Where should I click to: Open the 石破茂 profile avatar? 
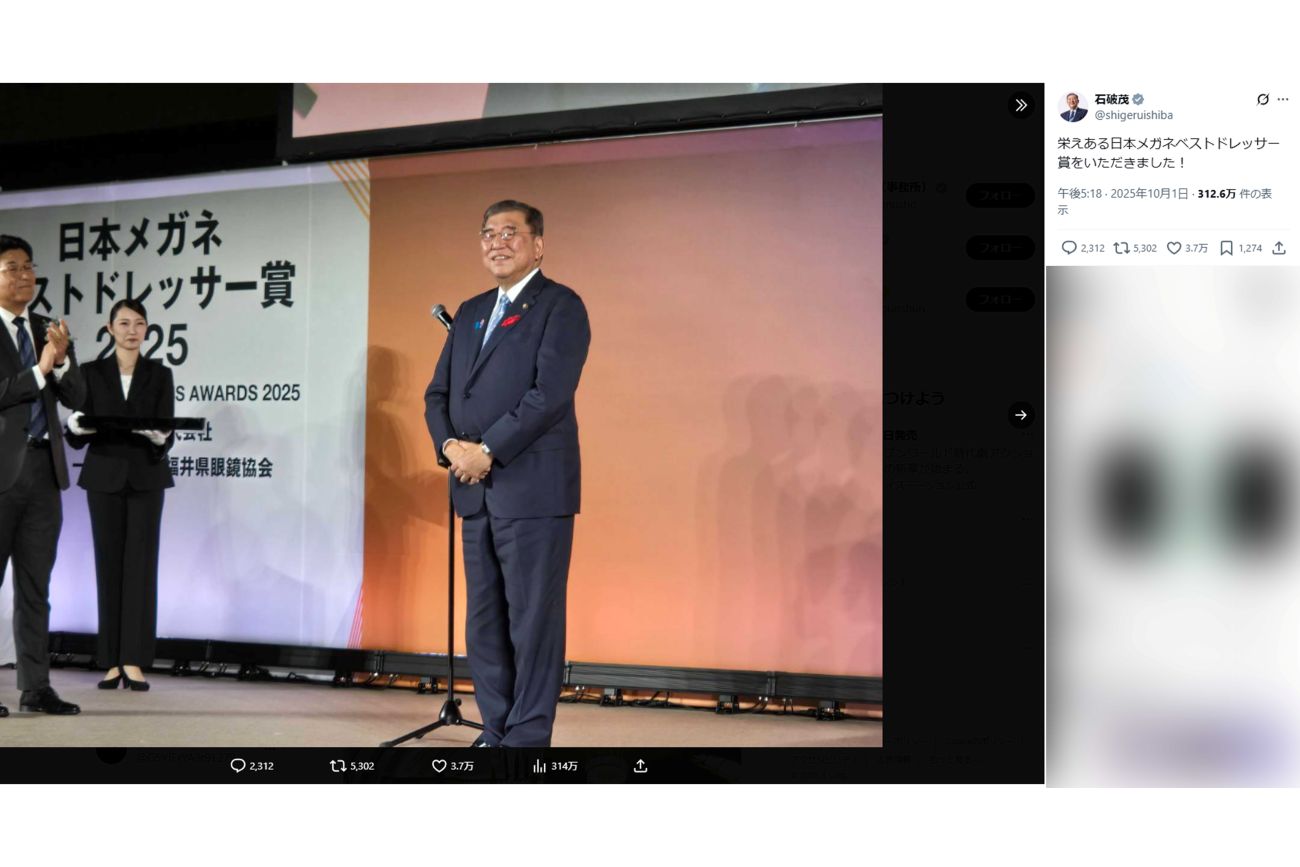1073,107
